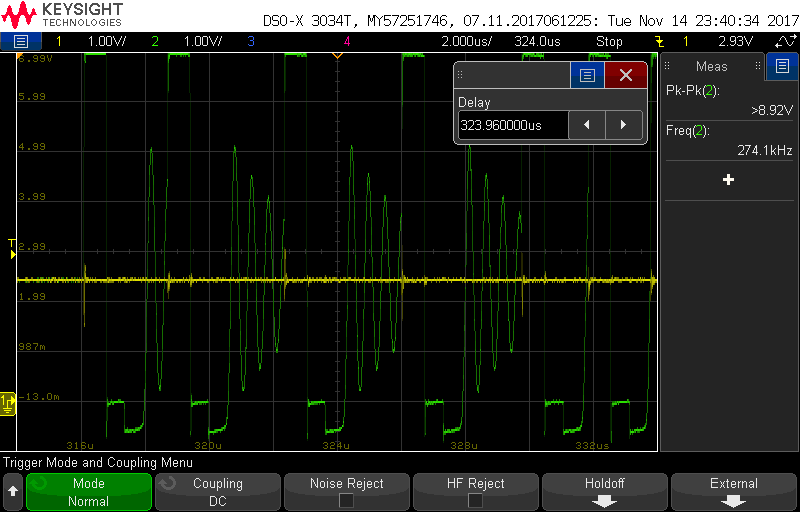The width and height of the screenshot is (800, 512).
Task: Click the Delay value field 323.960000us
Action: 512,125
